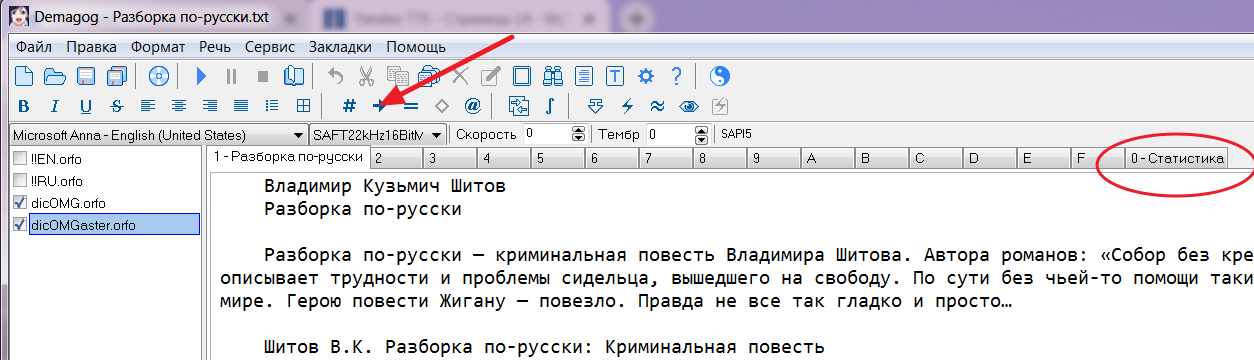
Task: Click the hash # icon
Action: [348, 106]
